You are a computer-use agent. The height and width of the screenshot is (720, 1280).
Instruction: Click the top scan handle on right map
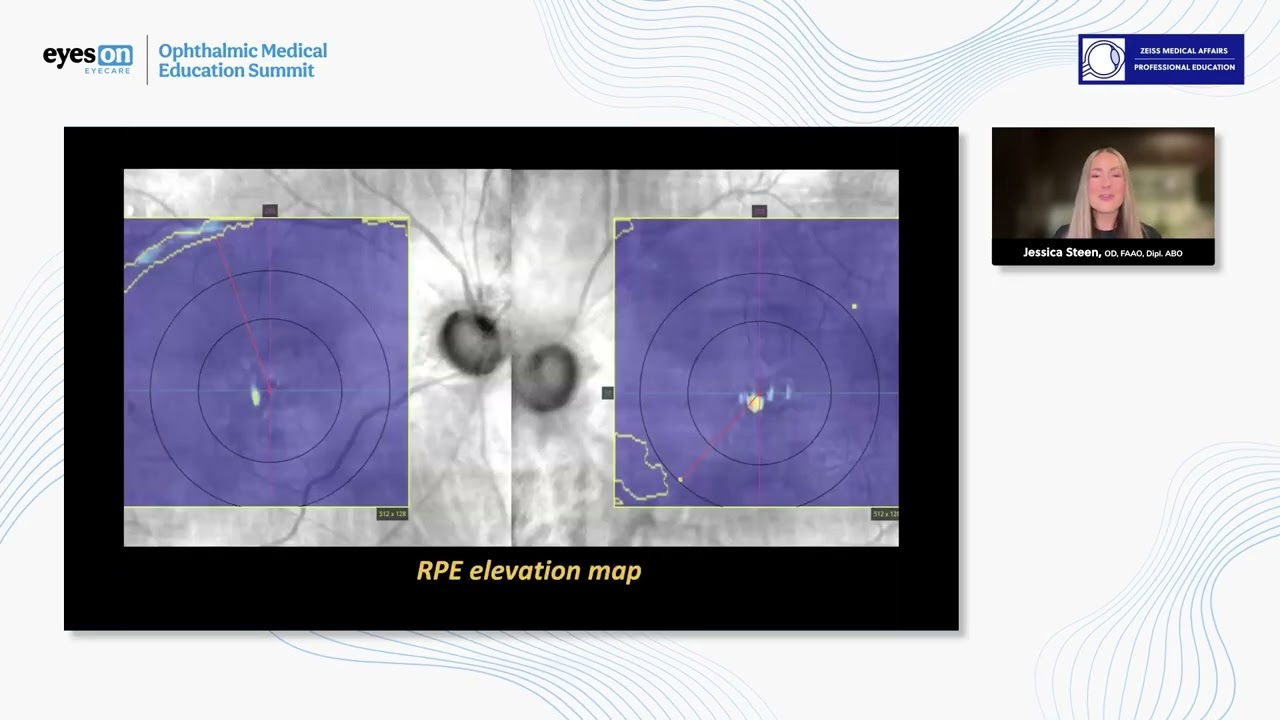click(x=759, y=211)
